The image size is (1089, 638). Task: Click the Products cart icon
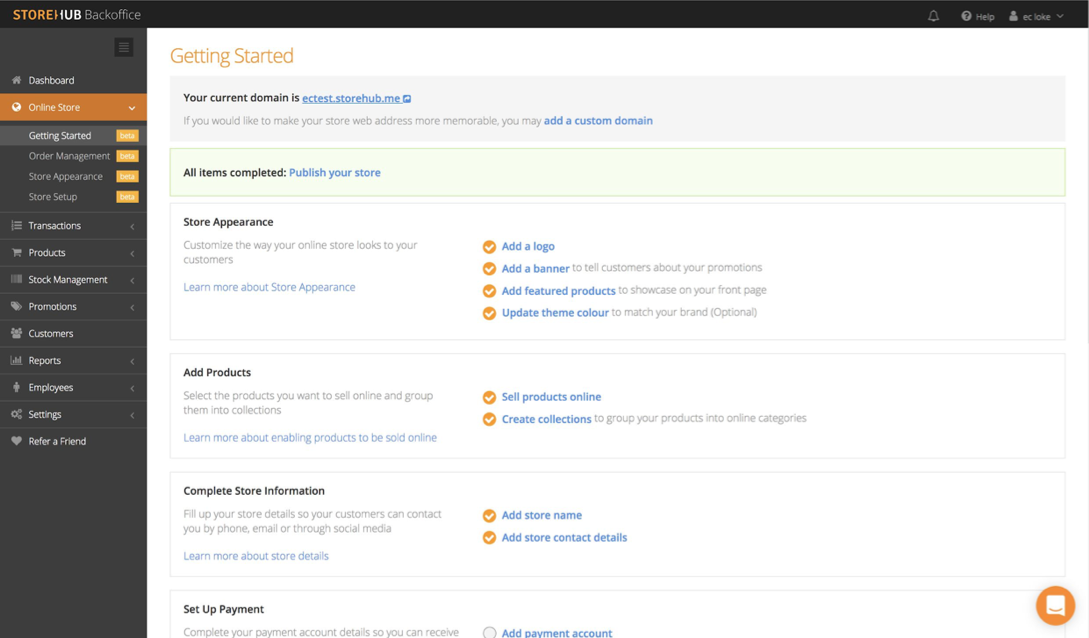tap(17, 252)
